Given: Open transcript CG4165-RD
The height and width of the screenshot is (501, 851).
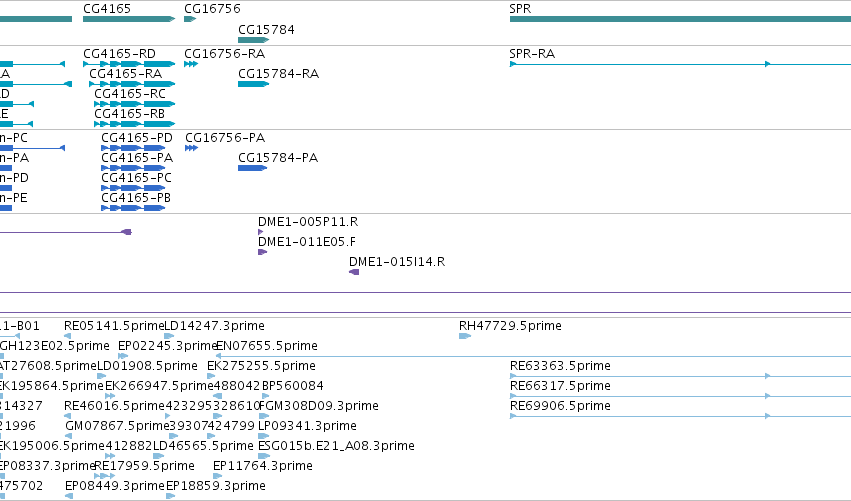Looking at the screenshot, I should pyautogui.click(x=119, y=54).
